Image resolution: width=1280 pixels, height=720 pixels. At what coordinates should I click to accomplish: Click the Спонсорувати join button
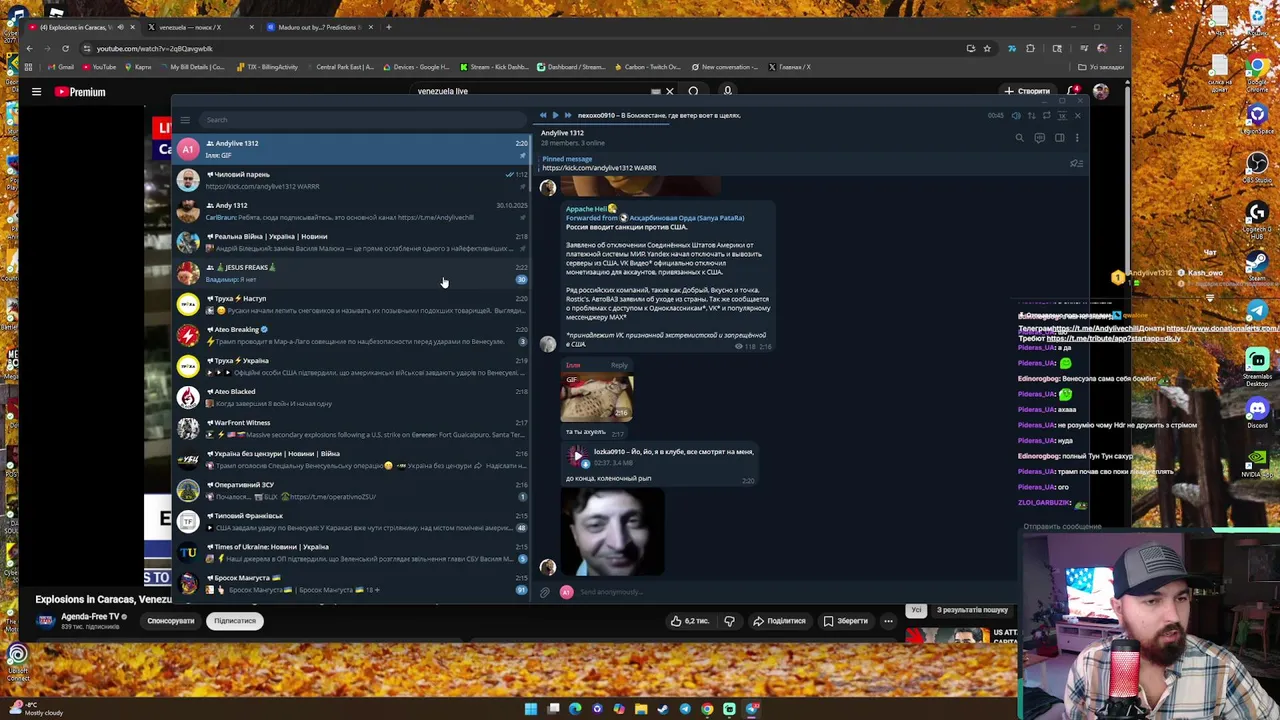[171, 621]
